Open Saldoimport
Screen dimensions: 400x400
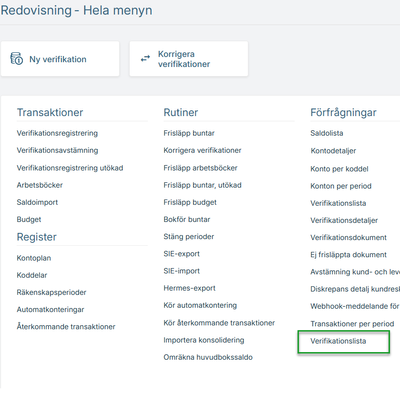[x=37, y=202]
